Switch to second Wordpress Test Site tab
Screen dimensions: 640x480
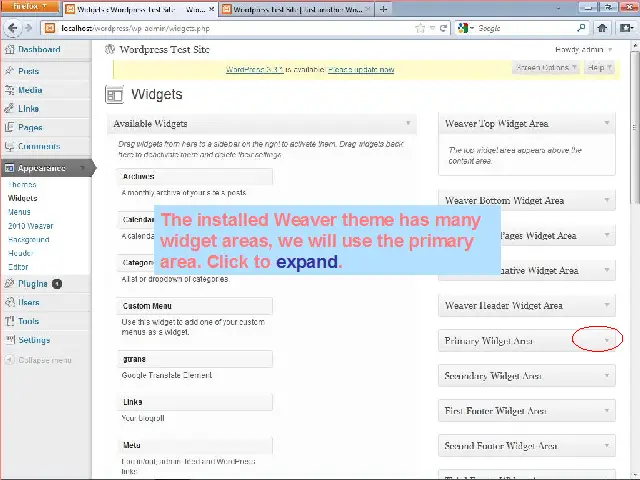coord(297,9)
